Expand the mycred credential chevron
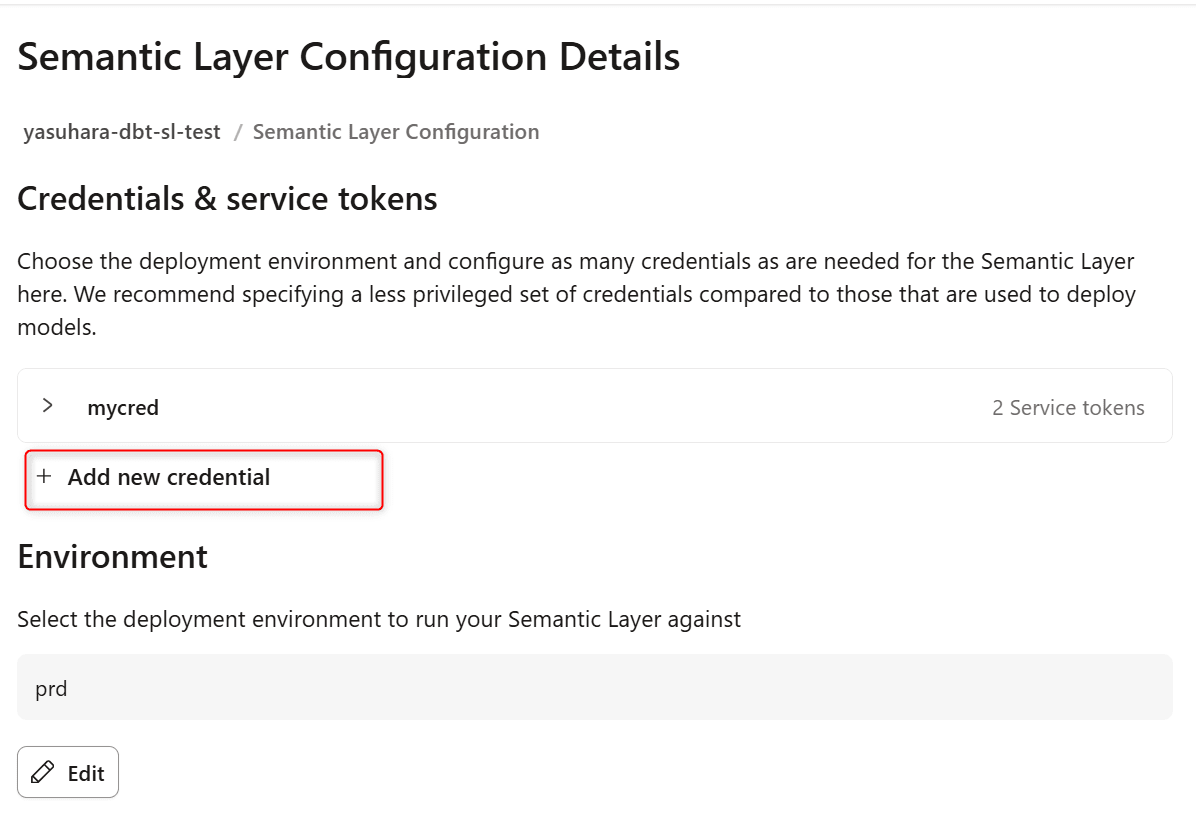Screen dimensions: 1196x822 47,406
